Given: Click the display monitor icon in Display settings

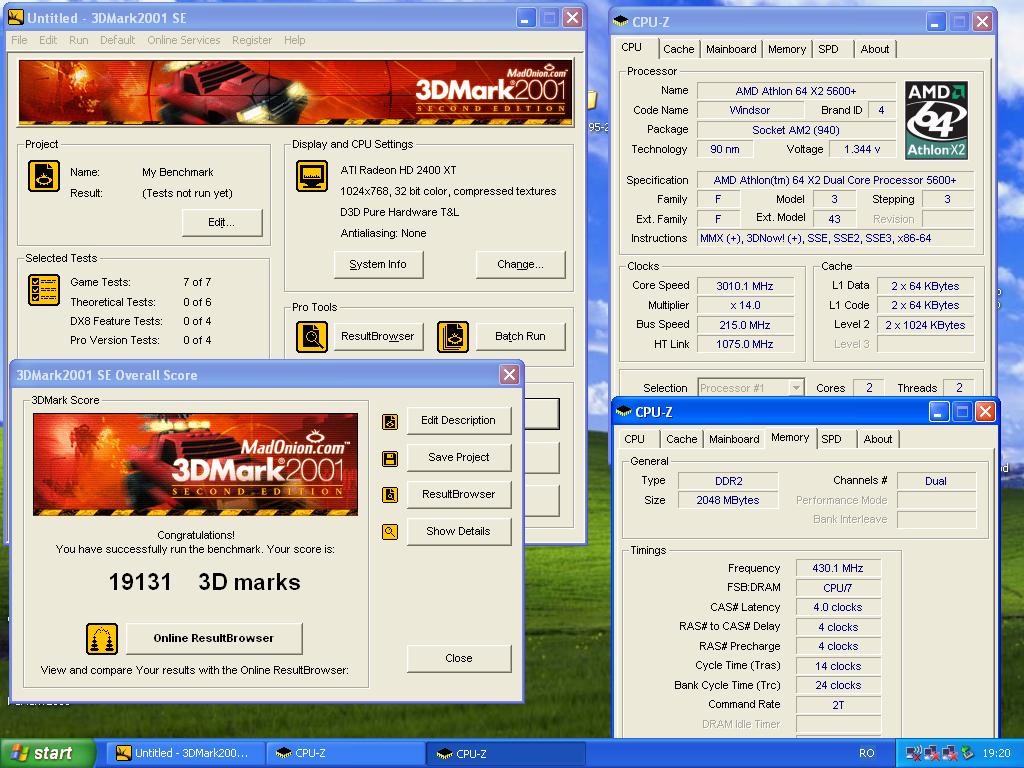Looking at the screenshot, I should 312,176.
